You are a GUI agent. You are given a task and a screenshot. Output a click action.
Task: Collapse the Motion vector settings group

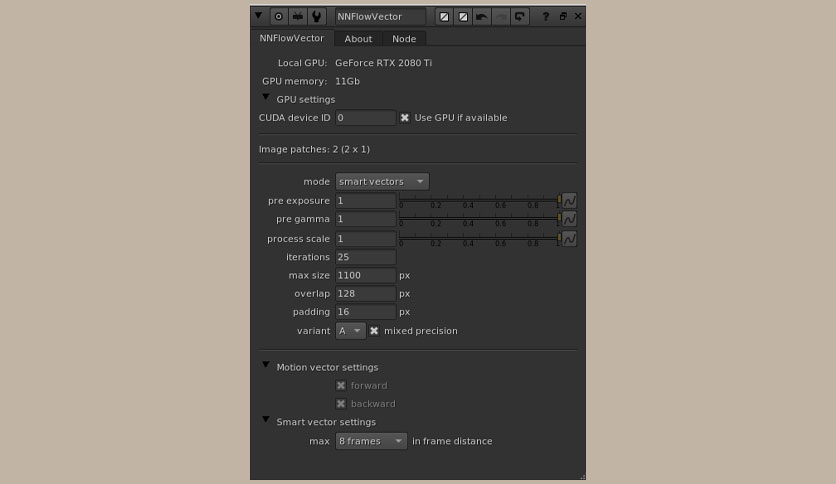[x=266, y=365]
